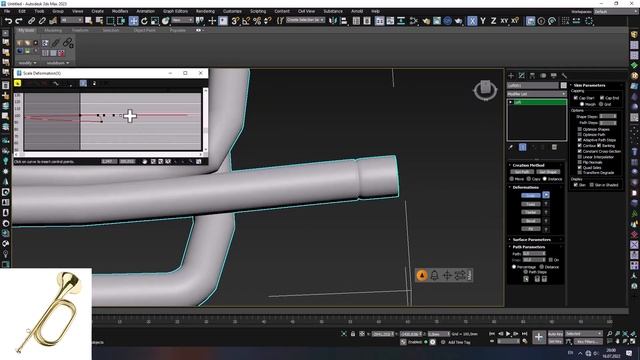Screen dimensions: 640x360
Task: Click the Get Shape button
Action: pyautogui.click(x=548, y=172)
